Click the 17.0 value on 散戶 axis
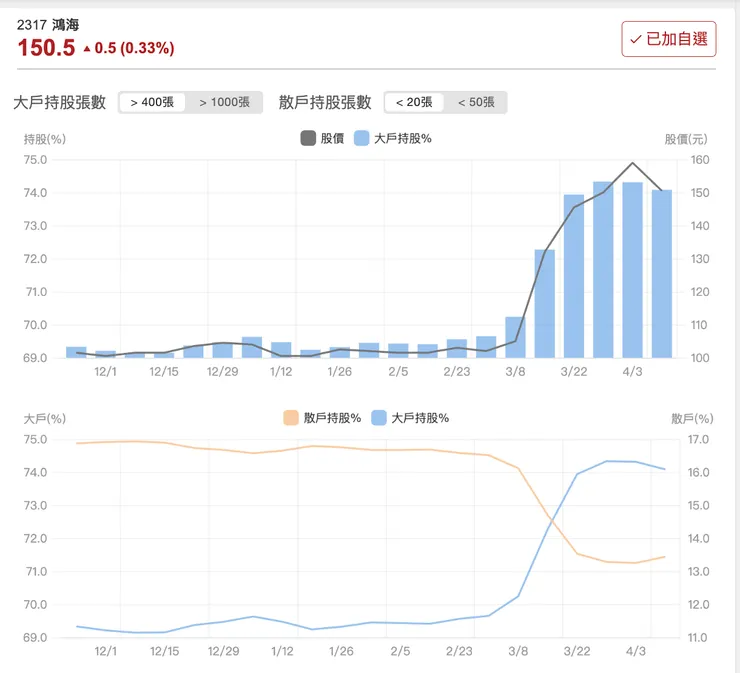The height and width of the screenshot is (673, 740). pos(698,439)
